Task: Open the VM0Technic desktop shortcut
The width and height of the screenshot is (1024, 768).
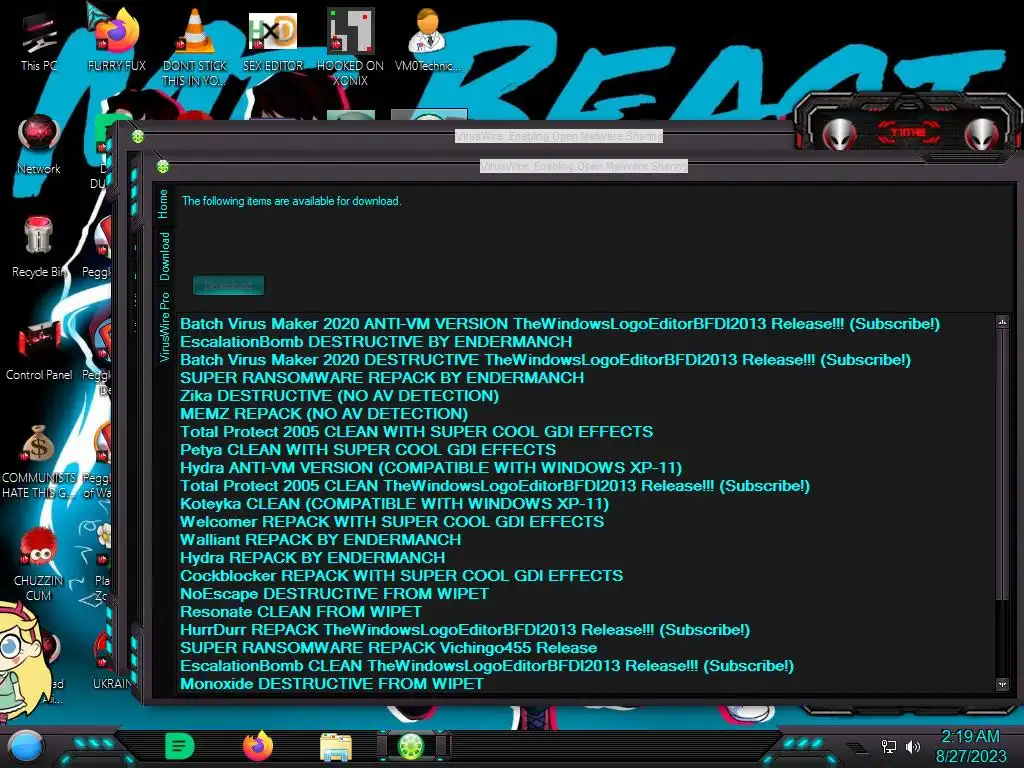Action: click(428, 39)
